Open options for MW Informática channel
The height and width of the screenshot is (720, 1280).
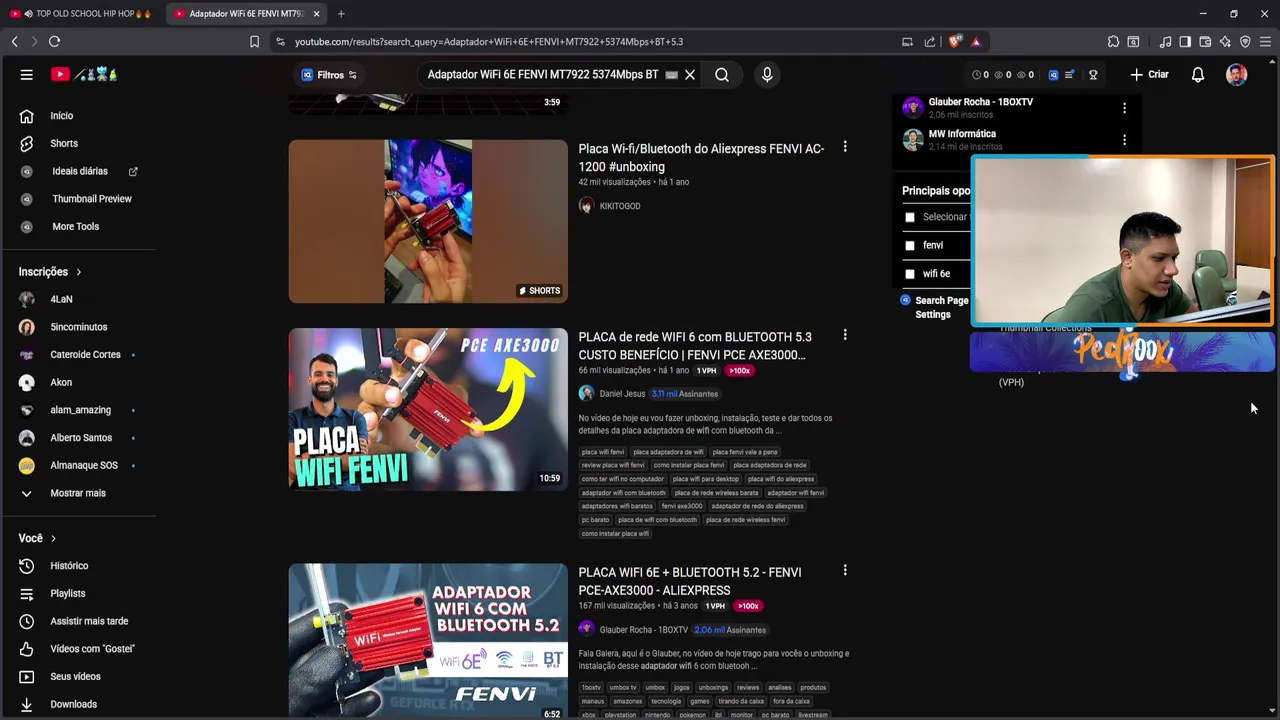pos(1124,140)
